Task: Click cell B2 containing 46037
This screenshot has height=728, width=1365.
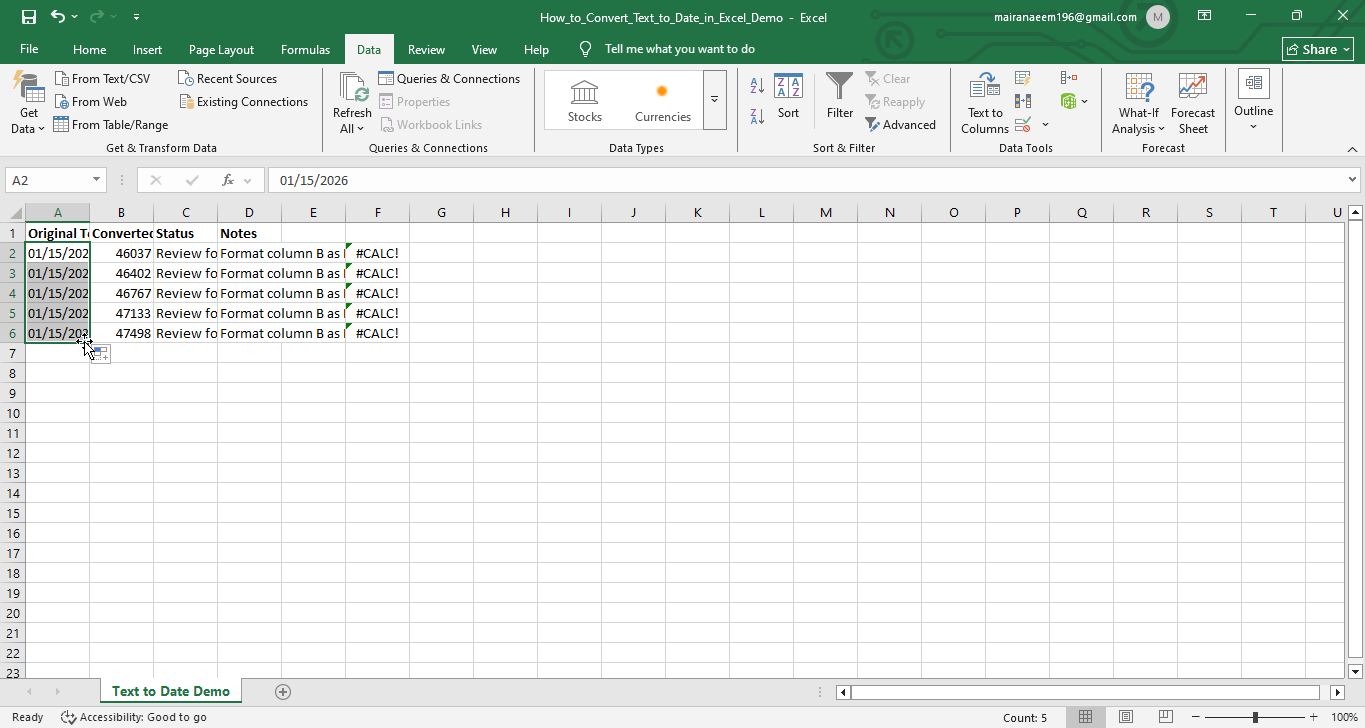Action: click(121, 253)
